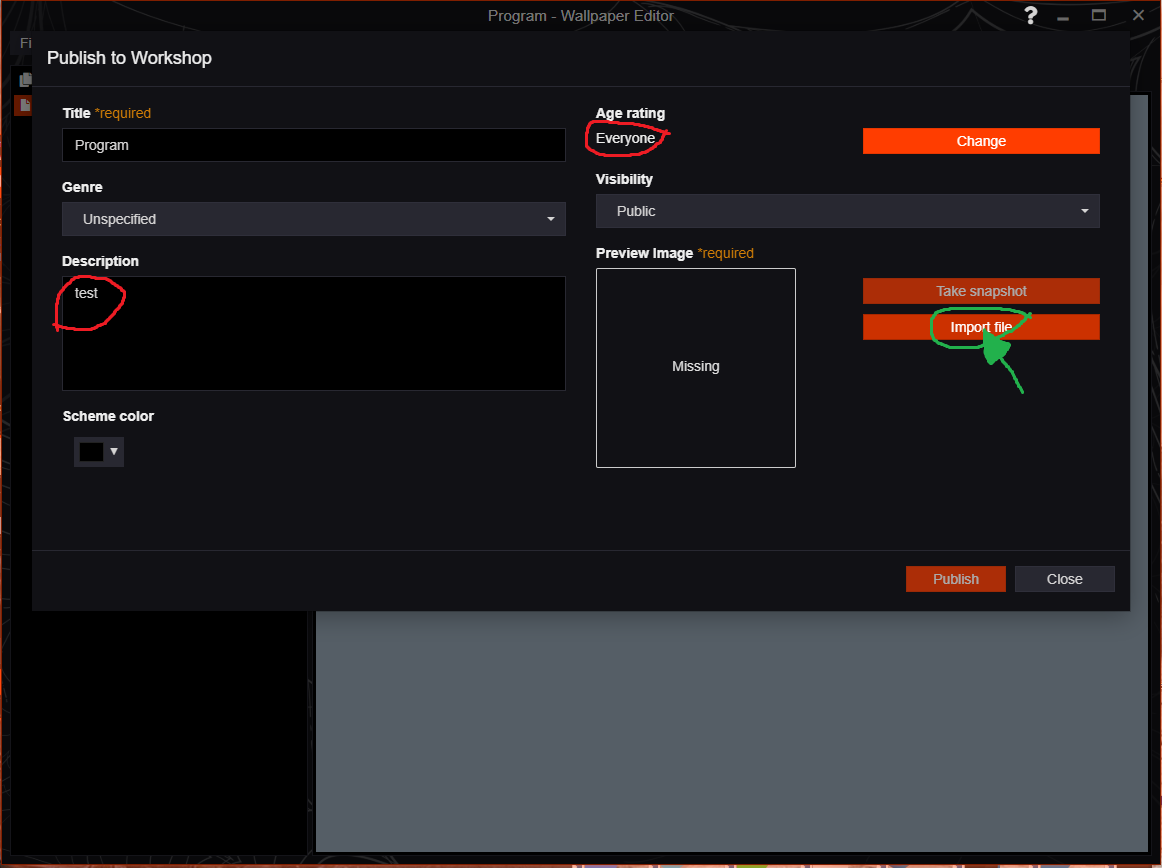
Task: Click the Title input field containing Program
Action: point(313,145)
